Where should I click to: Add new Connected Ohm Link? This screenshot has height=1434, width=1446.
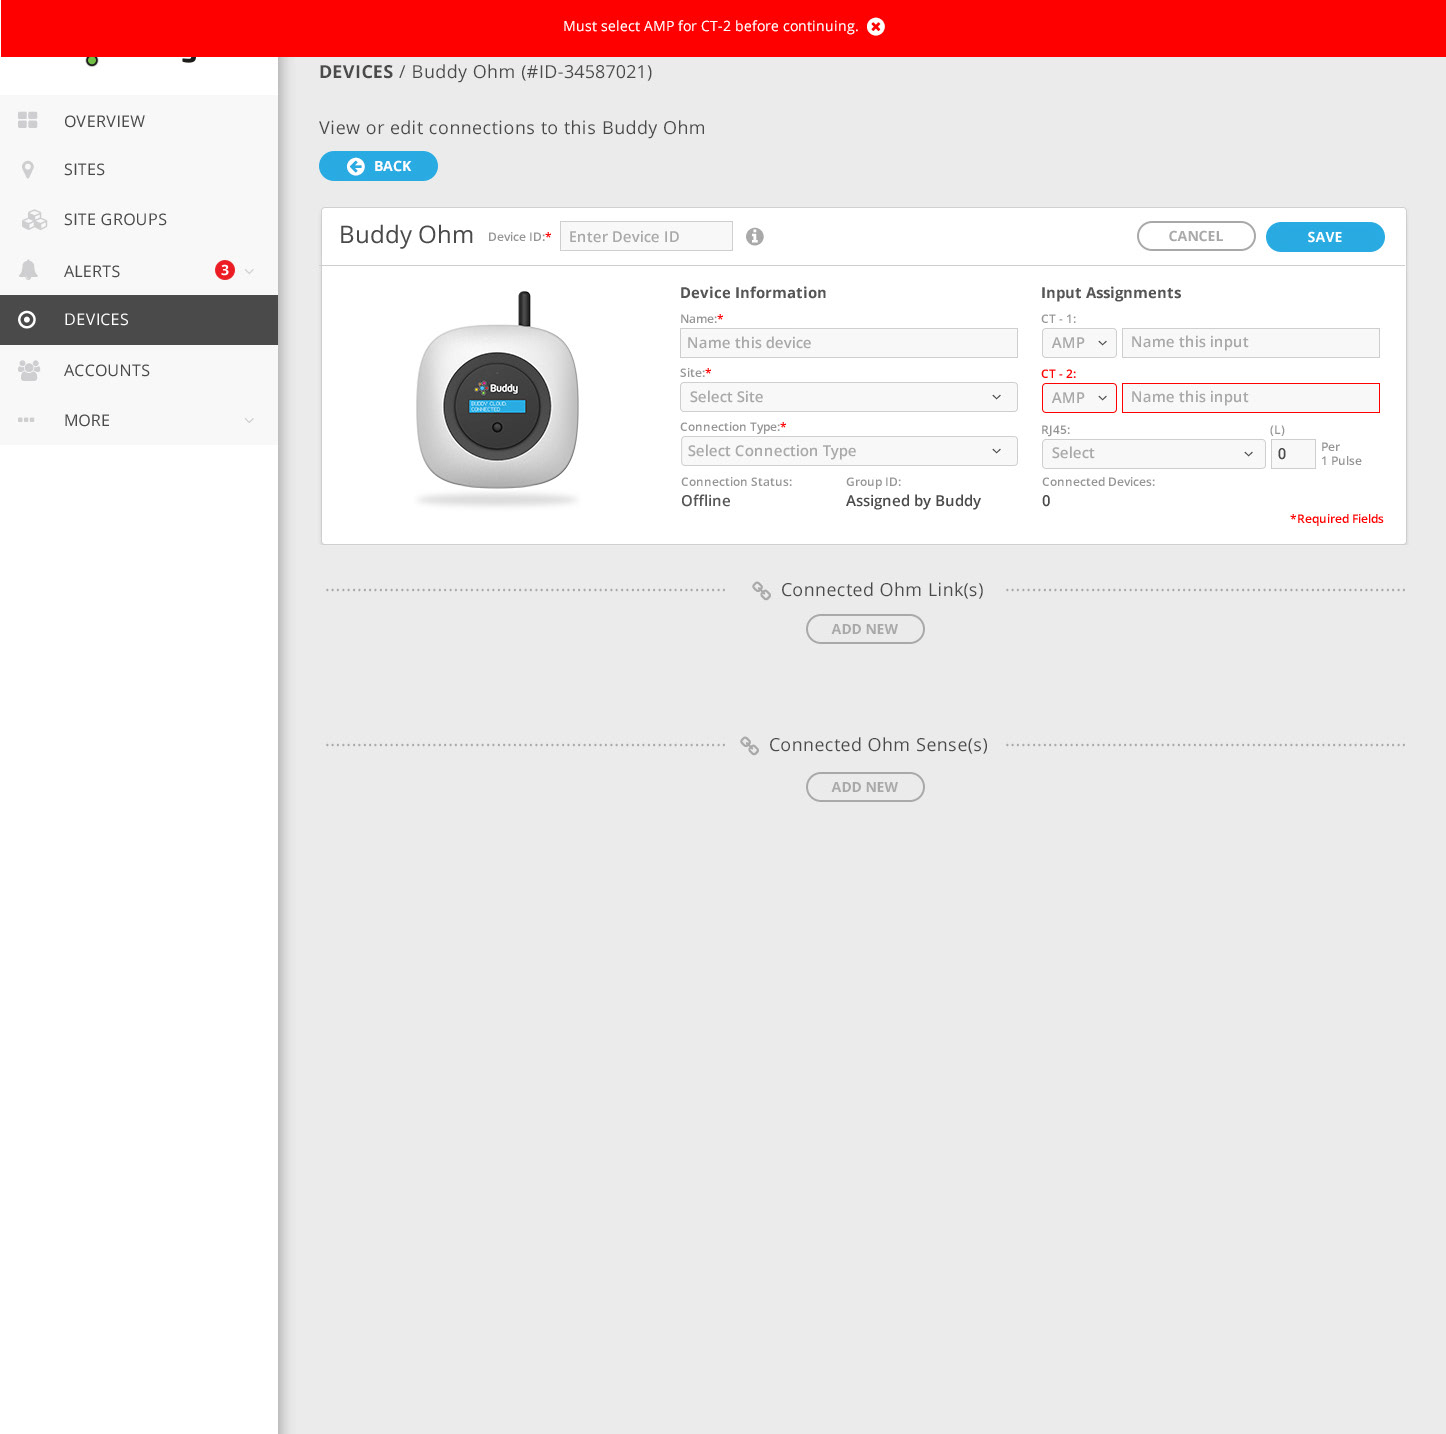(x=865, y=629)
